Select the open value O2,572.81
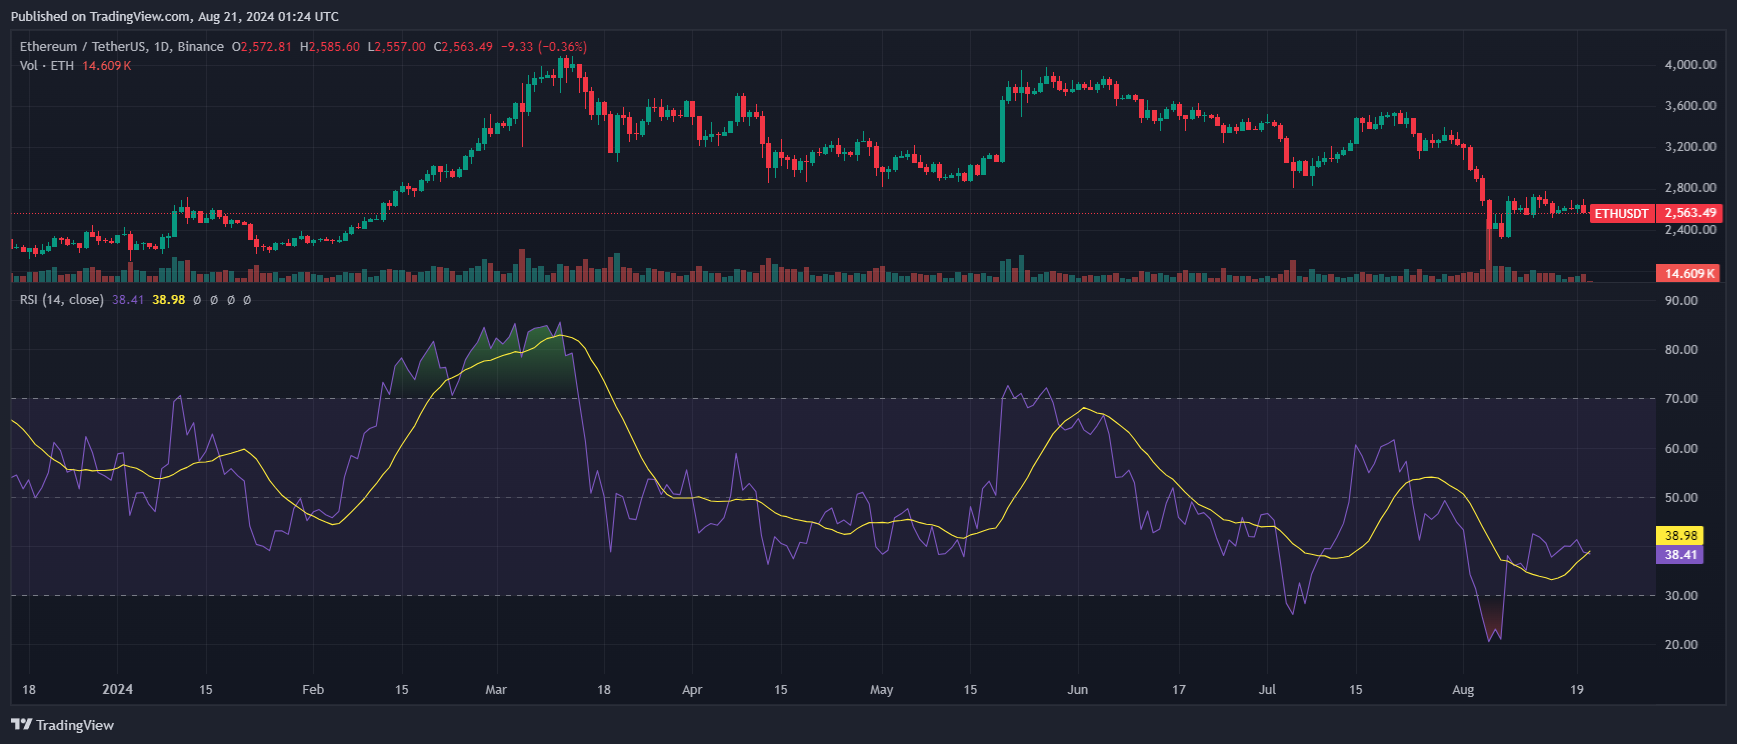This screenshot has height=744, width=1737. [x=262, y=47]
